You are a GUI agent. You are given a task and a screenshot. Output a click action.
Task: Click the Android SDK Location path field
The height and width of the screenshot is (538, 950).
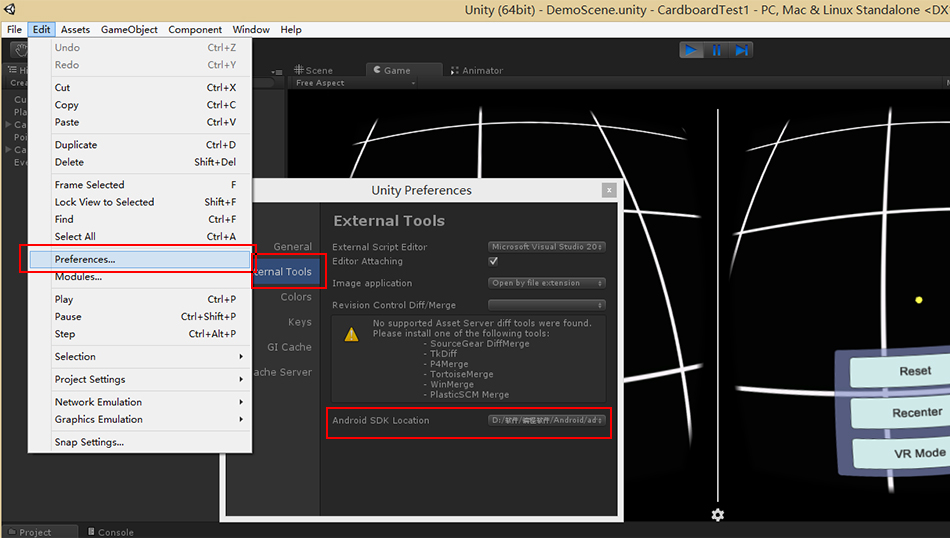click(x=546, y=420)
